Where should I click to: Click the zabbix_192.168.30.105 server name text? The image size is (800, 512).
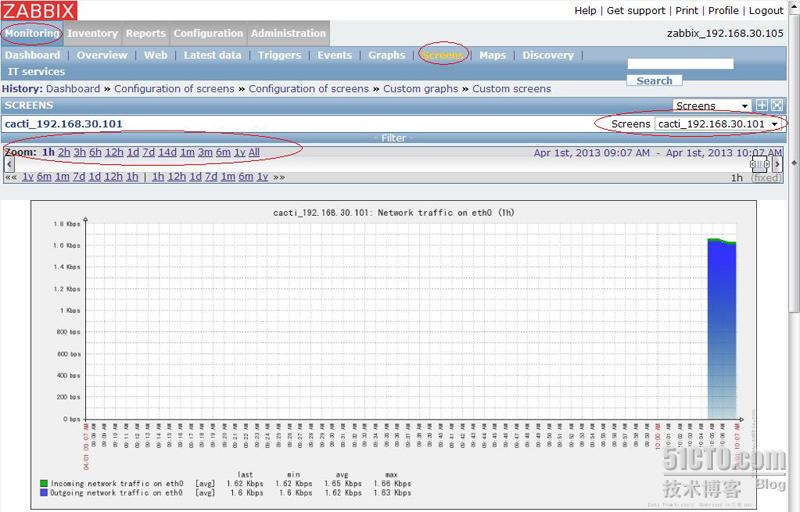(x=725, y=33)
